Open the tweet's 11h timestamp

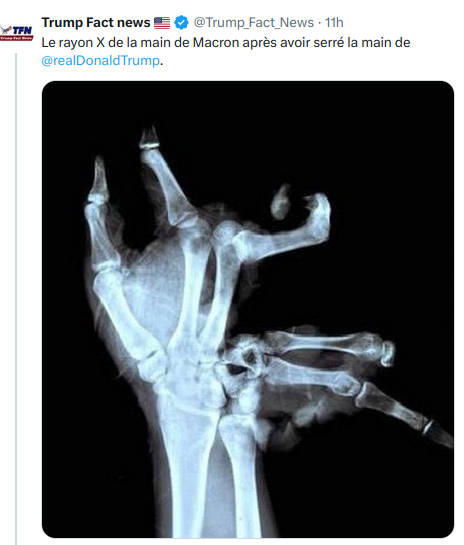(x=334, y=23)
